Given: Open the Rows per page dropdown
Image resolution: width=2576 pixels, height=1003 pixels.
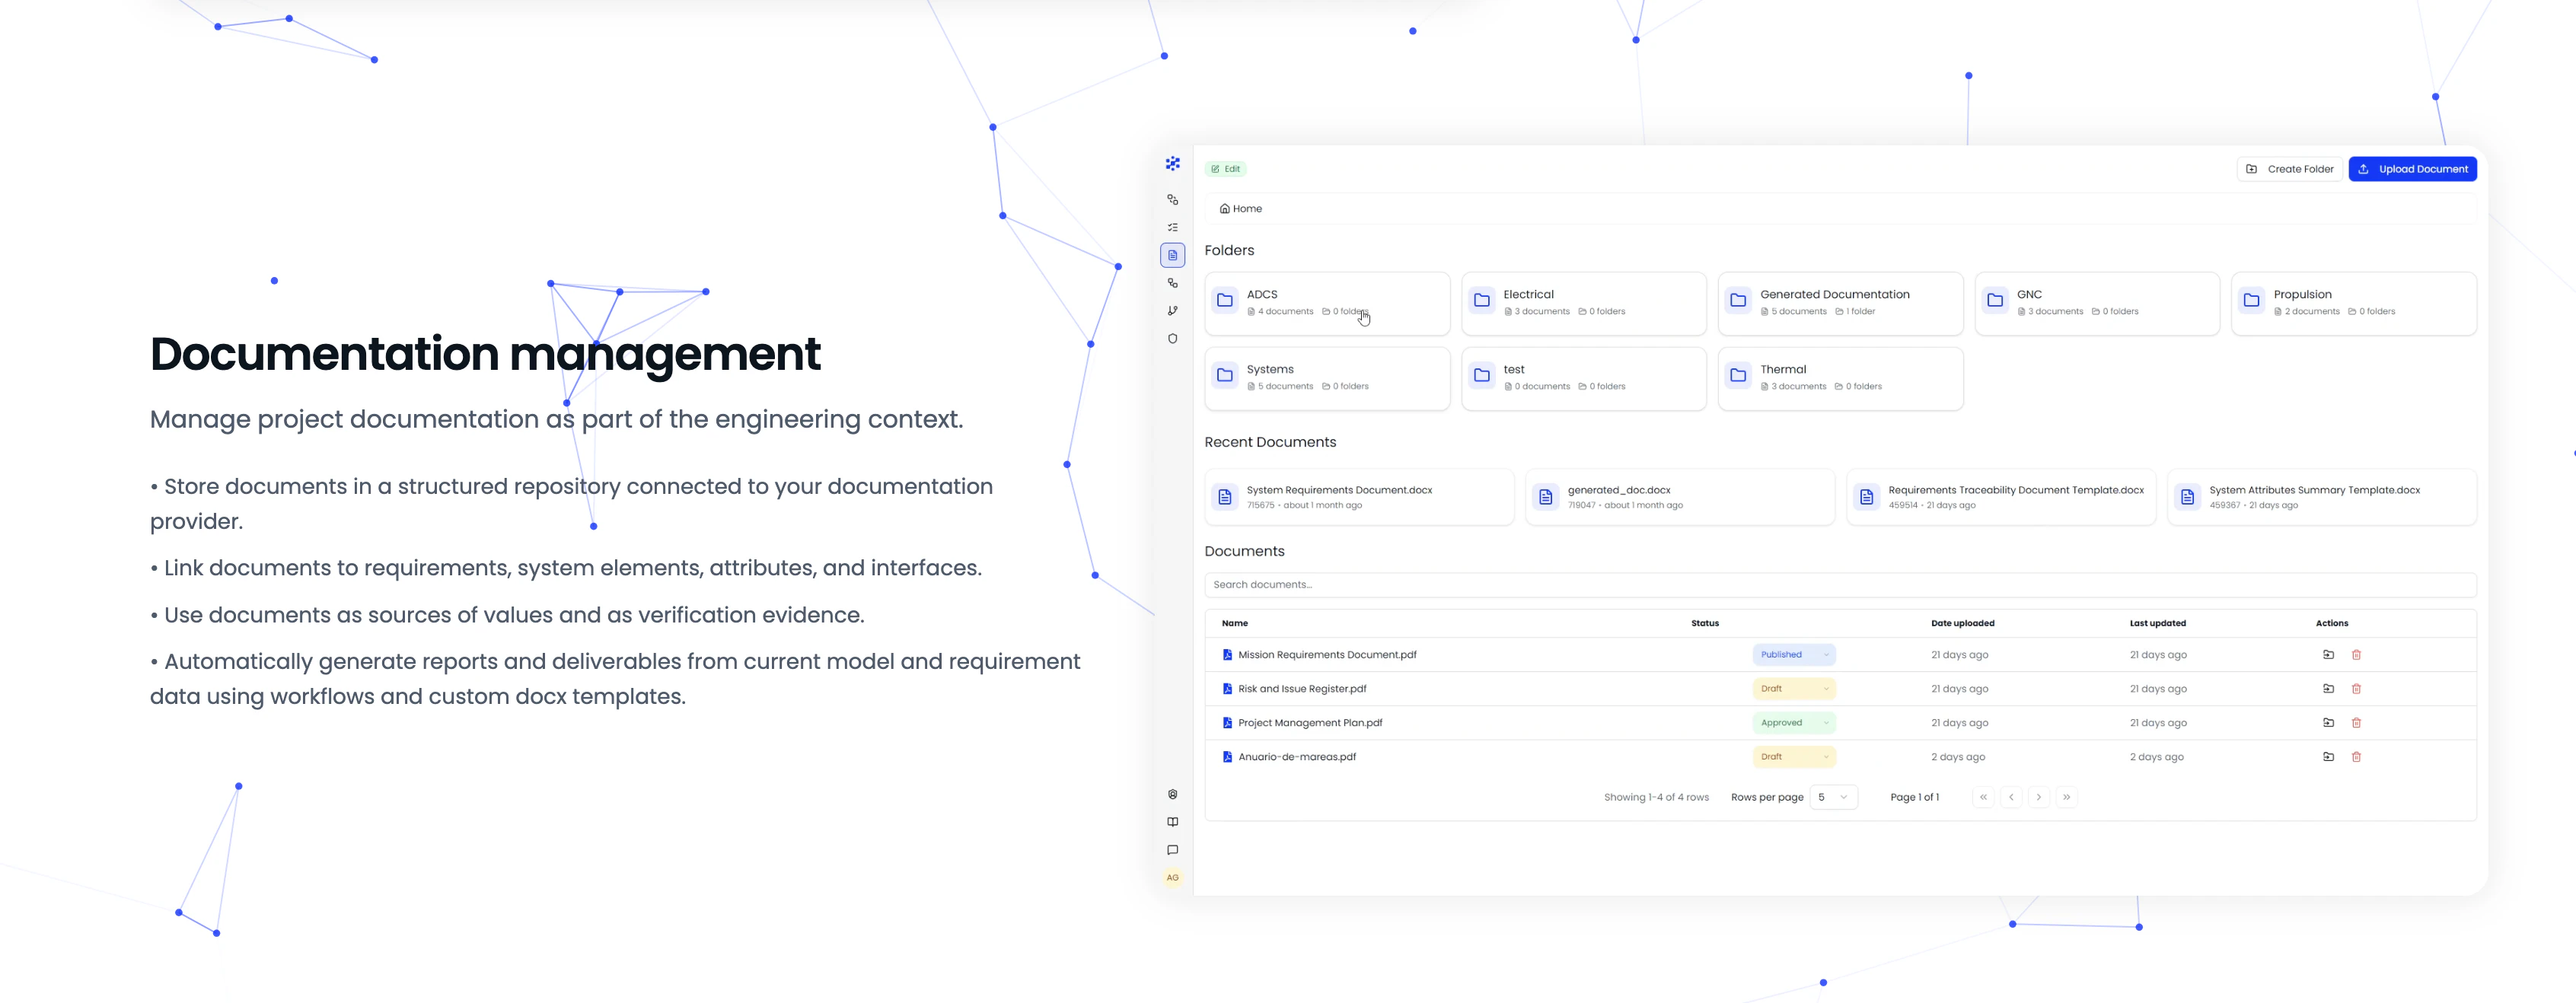Looking at the screenshot, I should click(1833, 797).
